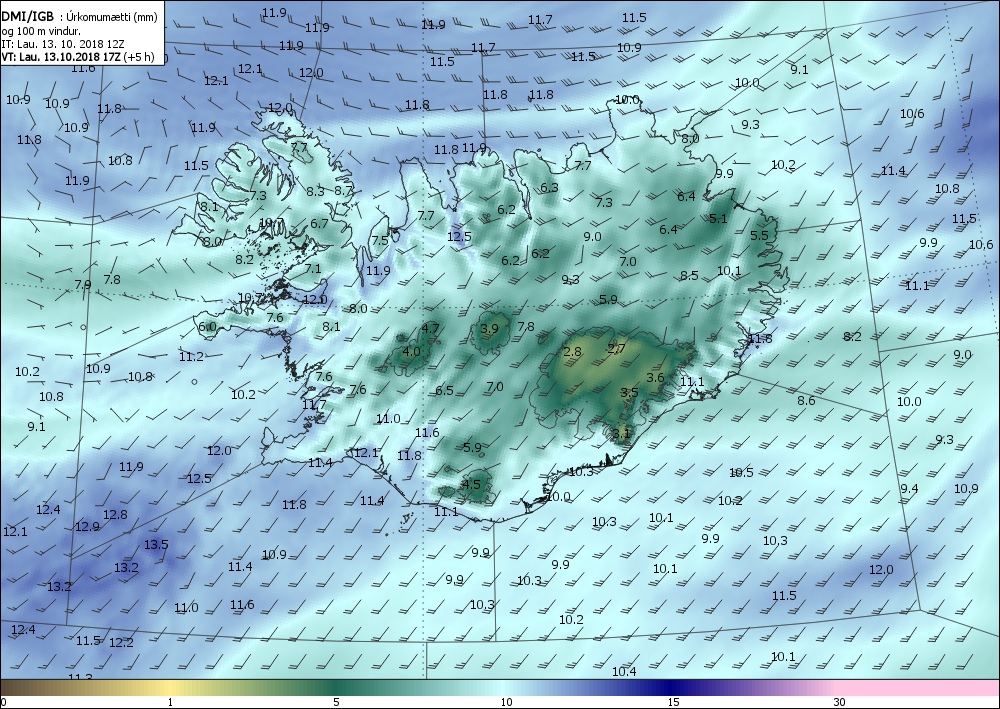Viewport: 1000px width, 709px height.
Task: Click the color scale tick label 0
Action: [4, 702]
